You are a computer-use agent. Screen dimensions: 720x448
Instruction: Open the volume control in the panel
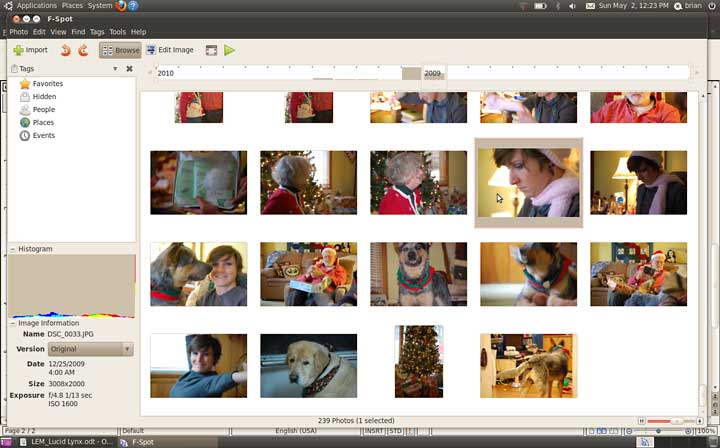572,6
